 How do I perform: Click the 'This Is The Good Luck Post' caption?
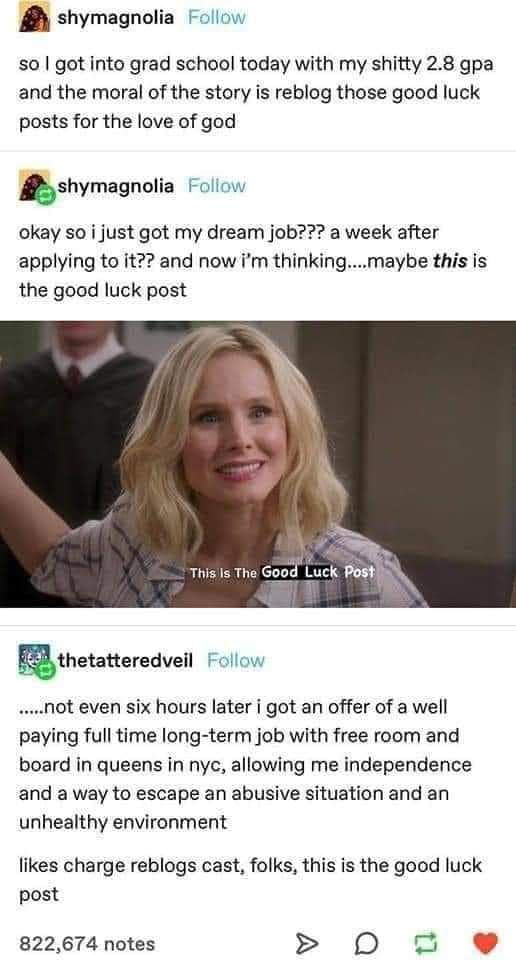pos(282,572)
